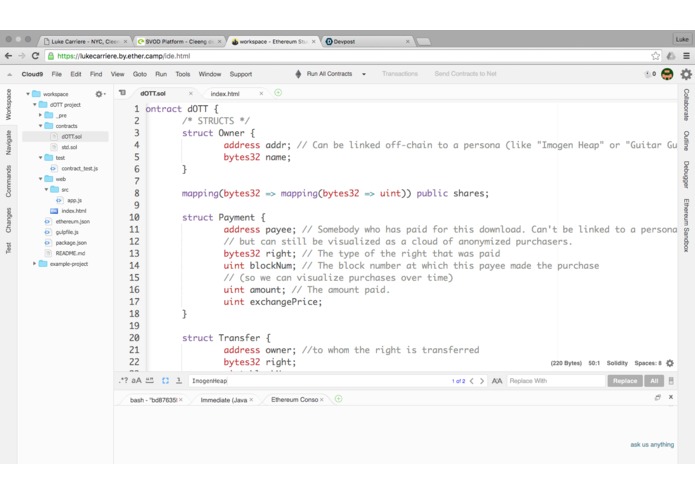
Task: Open Navigate side panel
Action: (8, 142)
